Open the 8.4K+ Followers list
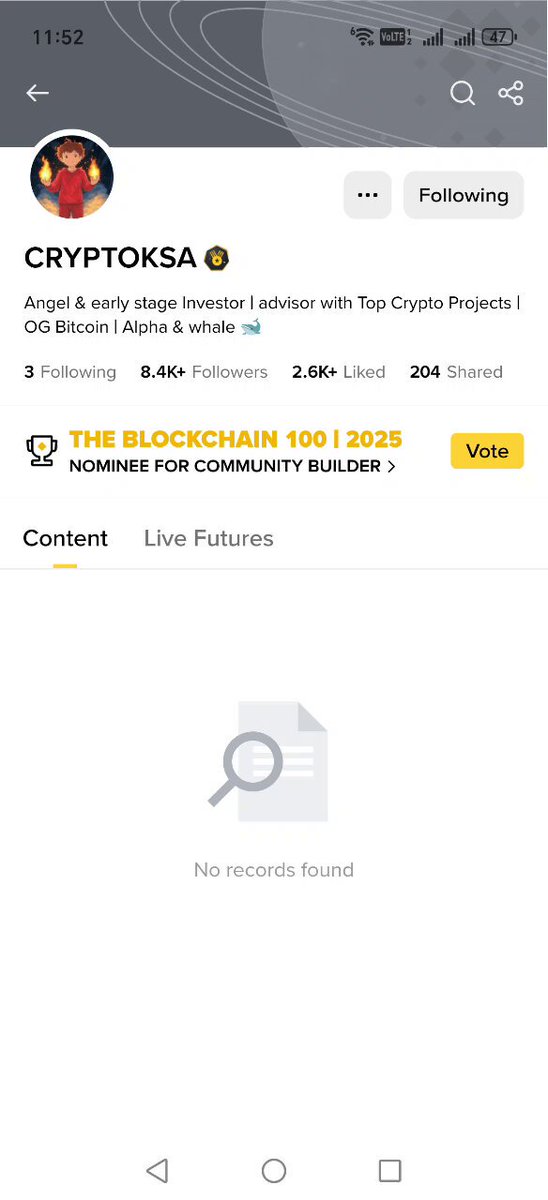Screen dimensions: 548x1200 [x=204, y=372]
